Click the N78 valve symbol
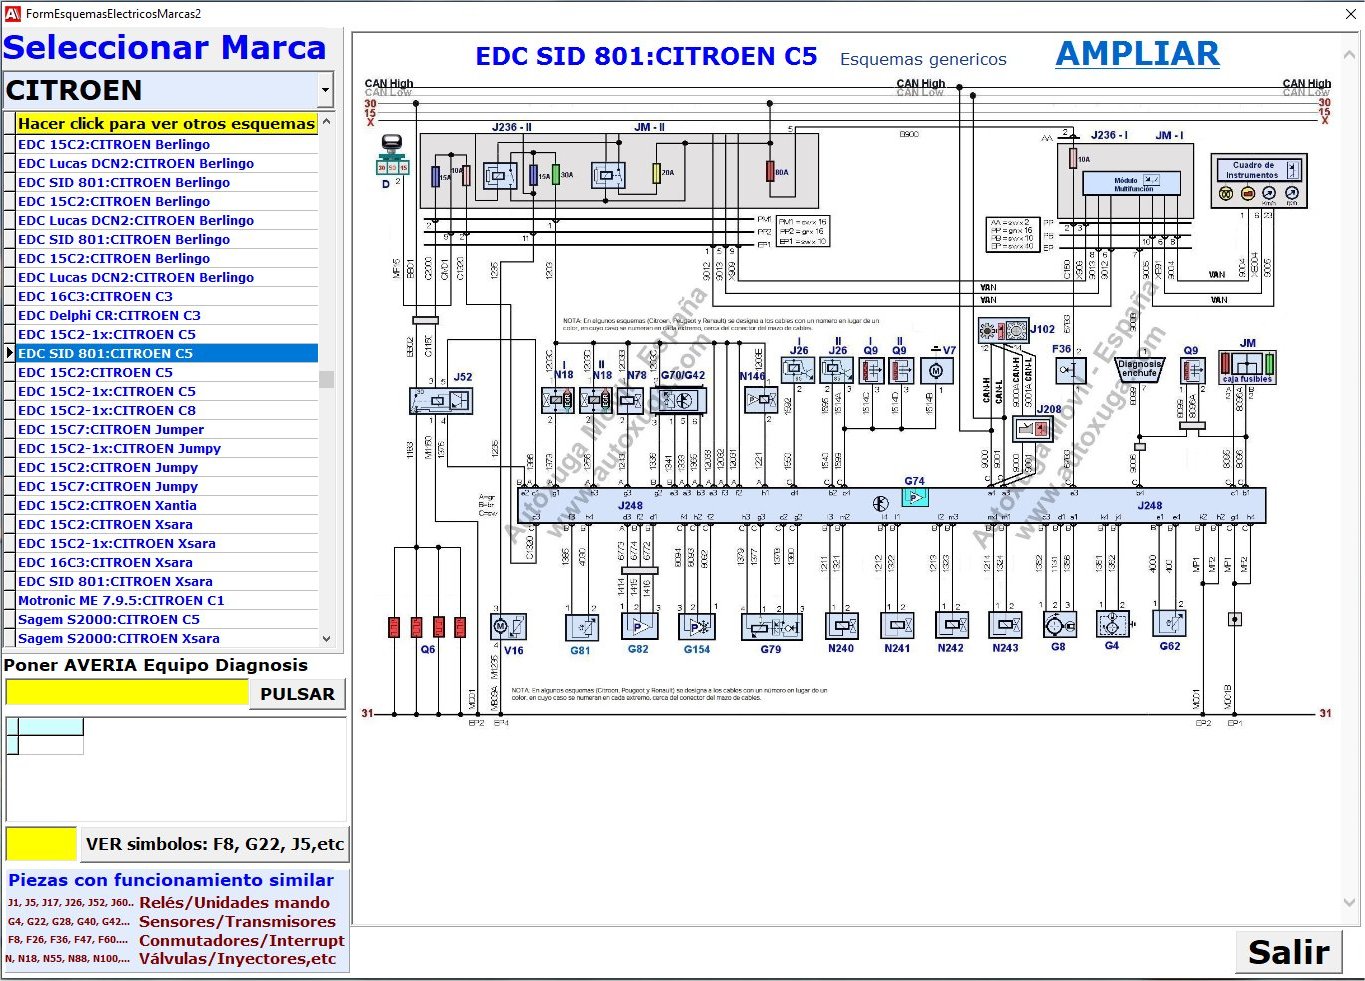Screen dimensions: 1365x981 pyautogui.click(x=630, y=401)
